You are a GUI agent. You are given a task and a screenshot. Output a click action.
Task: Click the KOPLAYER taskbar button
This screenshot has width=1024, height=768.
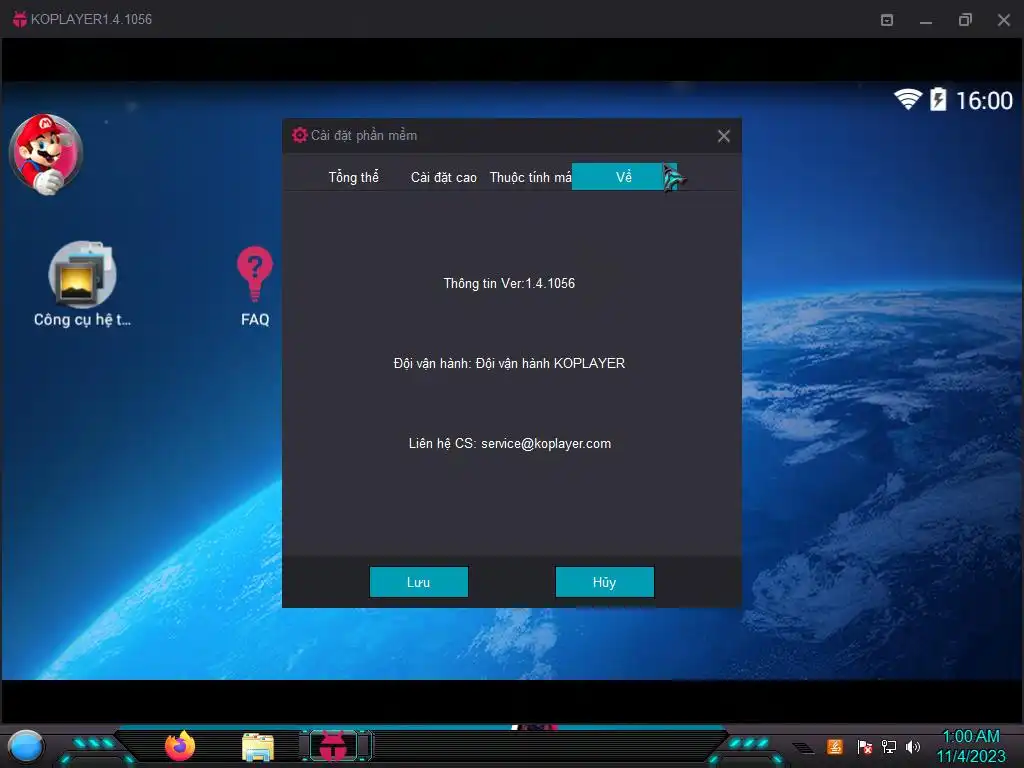point(334,746)
